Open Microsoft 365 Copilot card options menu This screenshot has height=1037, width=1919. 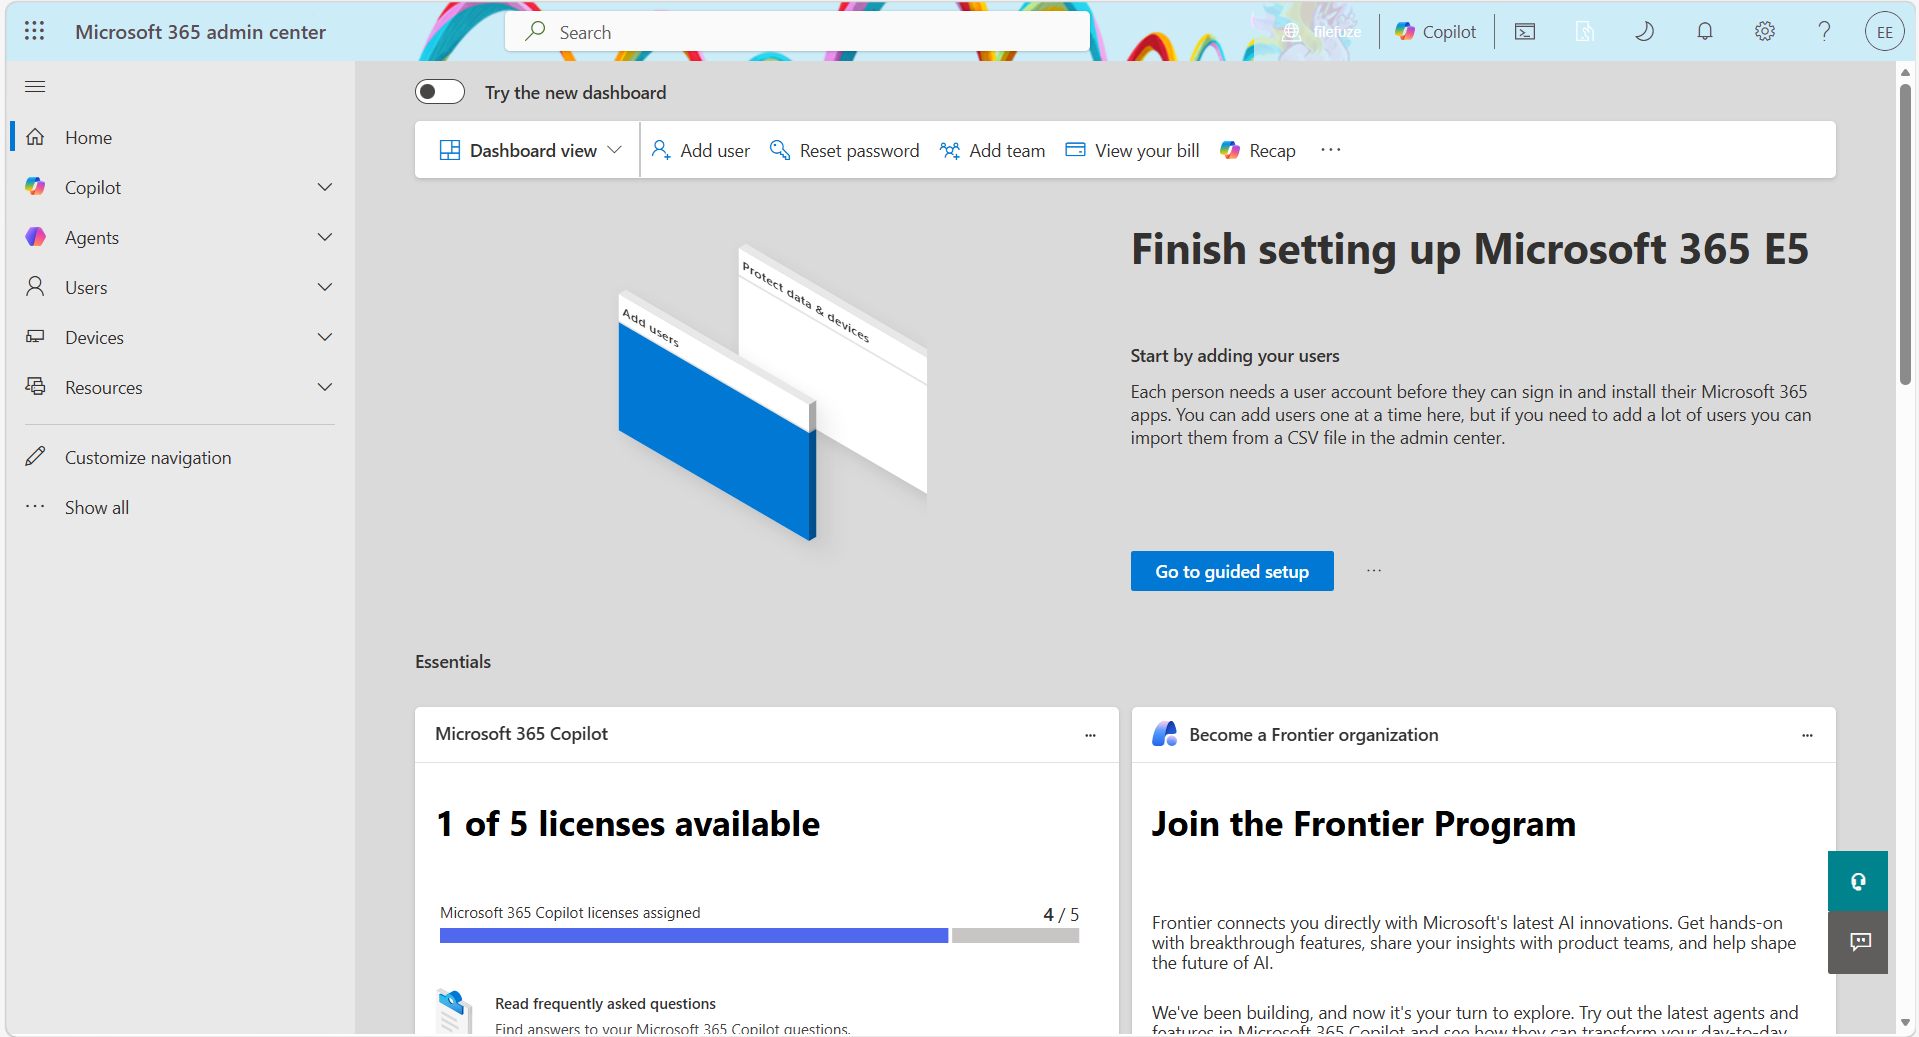[x=1090, y=735]
